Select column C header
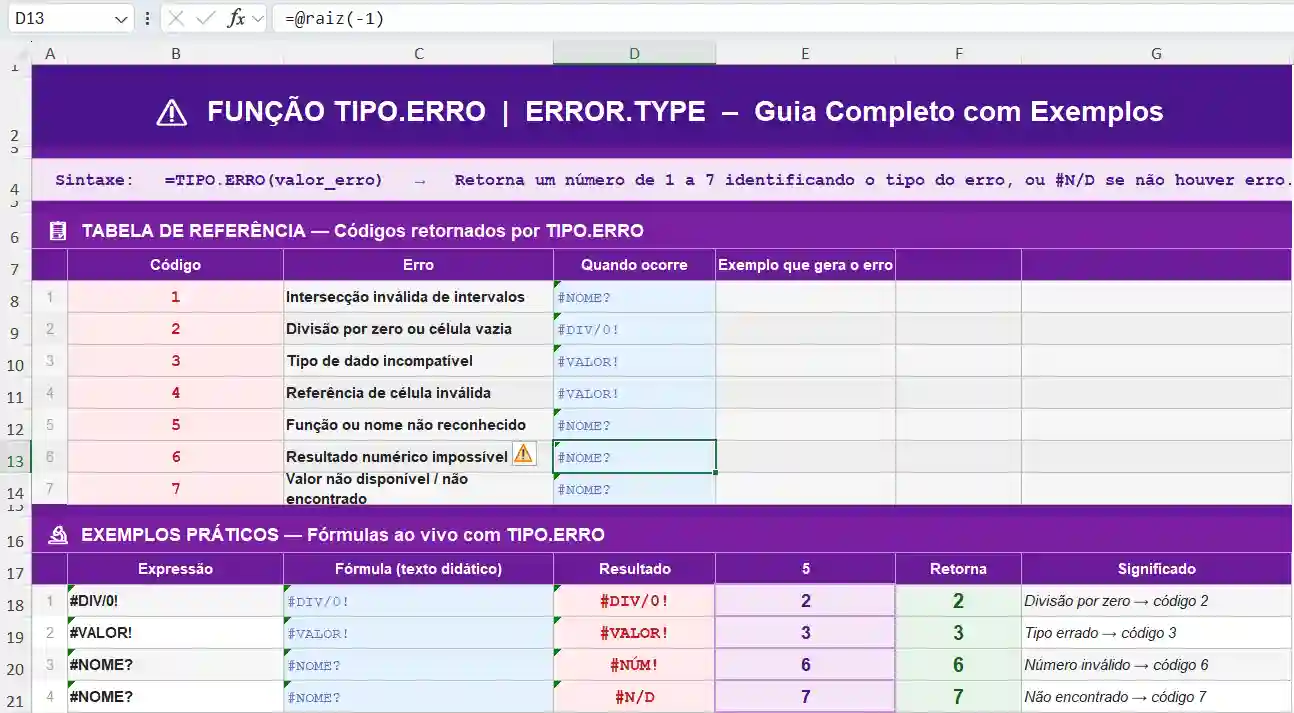Screen dimensions: 1294x713 point(418,54)
